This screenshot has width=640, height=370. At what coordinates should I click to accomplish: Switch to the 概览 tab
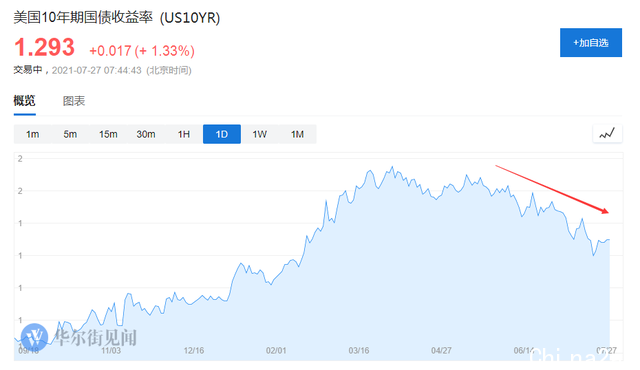24,100
